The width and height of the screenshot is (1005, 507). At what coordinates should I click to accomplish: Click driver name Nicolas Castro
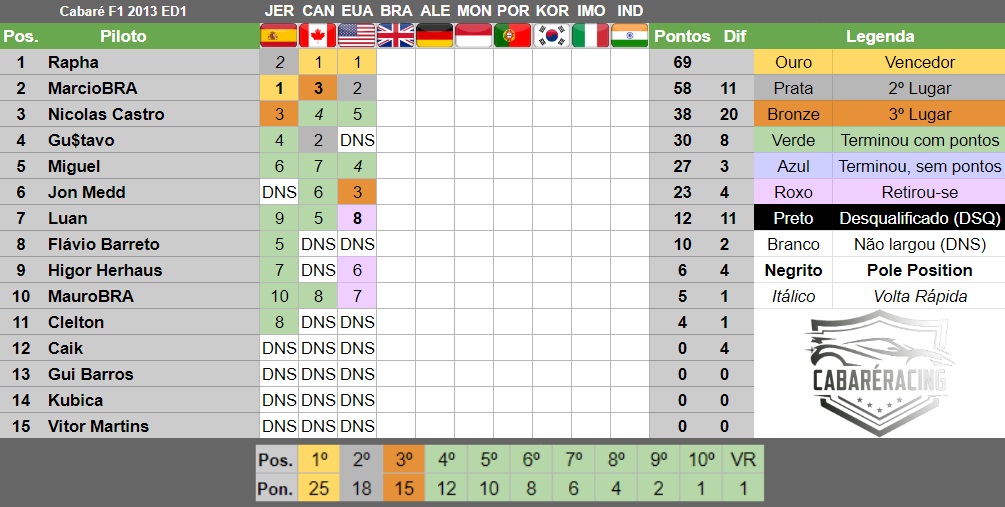pyautogui.click(x=106, y=114)
